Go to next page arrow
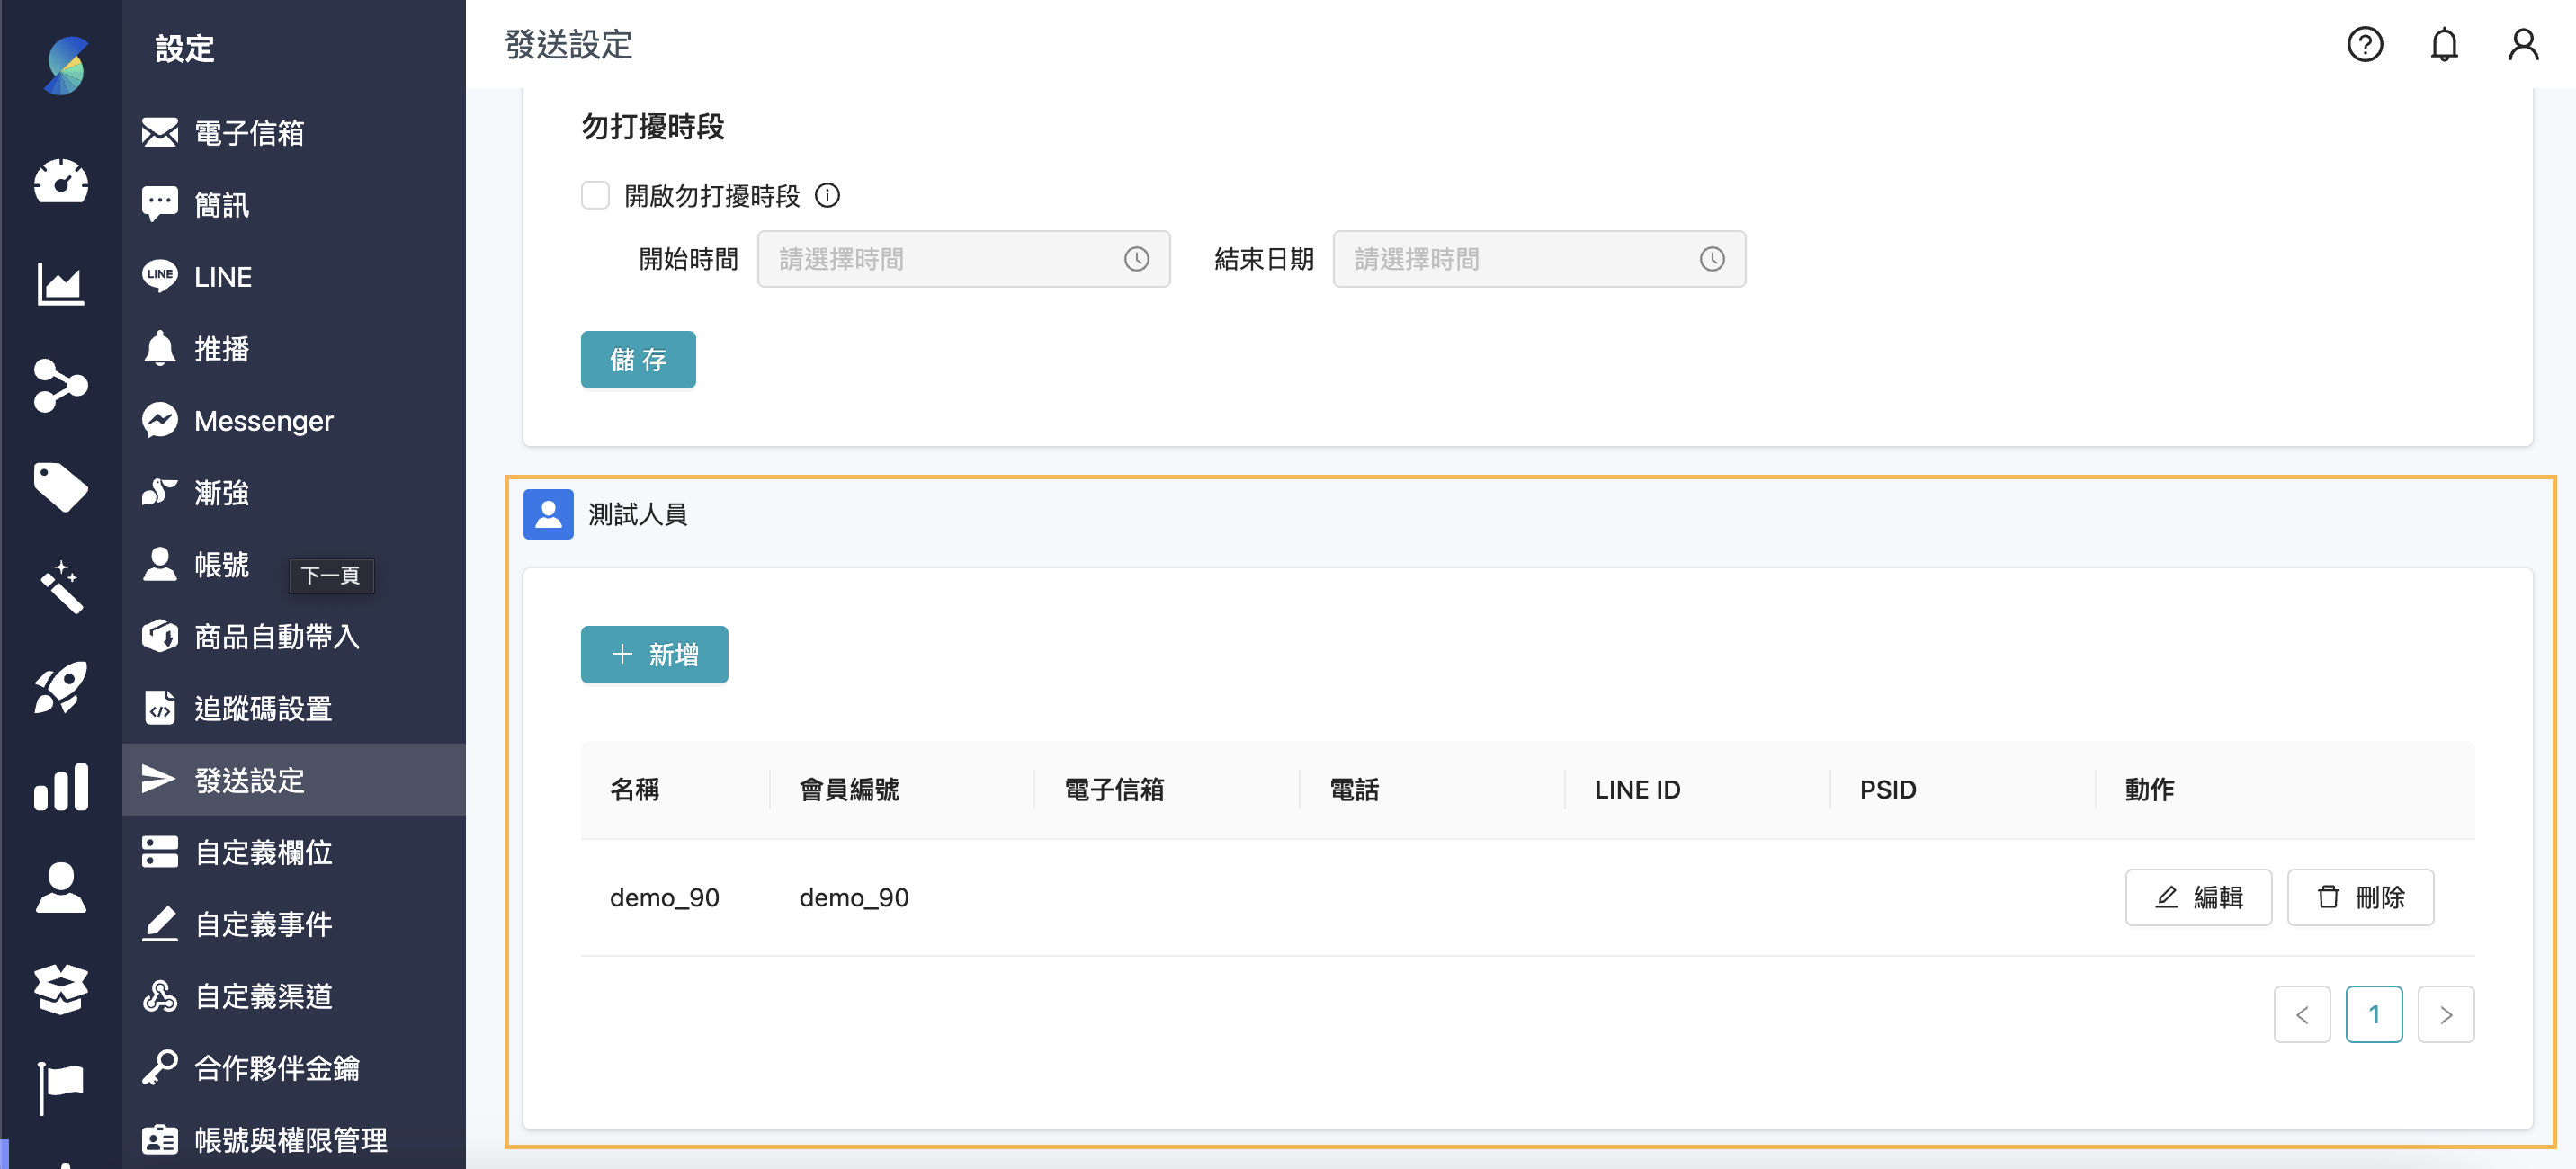The height and width of the screenshot is (1169, 2576). coord(2445,1014)
